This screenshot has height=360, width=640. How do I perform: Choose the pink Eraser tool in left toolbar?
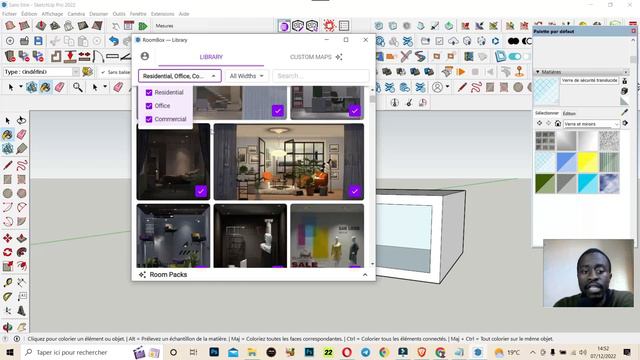click(22, 135)
